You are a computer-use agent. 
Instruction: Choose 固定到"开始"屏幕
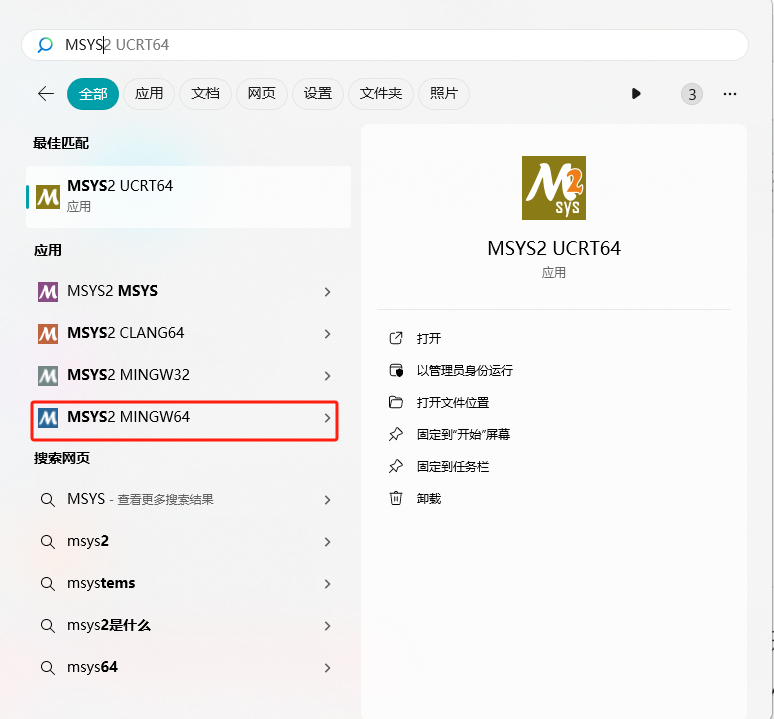pos(463,435)
